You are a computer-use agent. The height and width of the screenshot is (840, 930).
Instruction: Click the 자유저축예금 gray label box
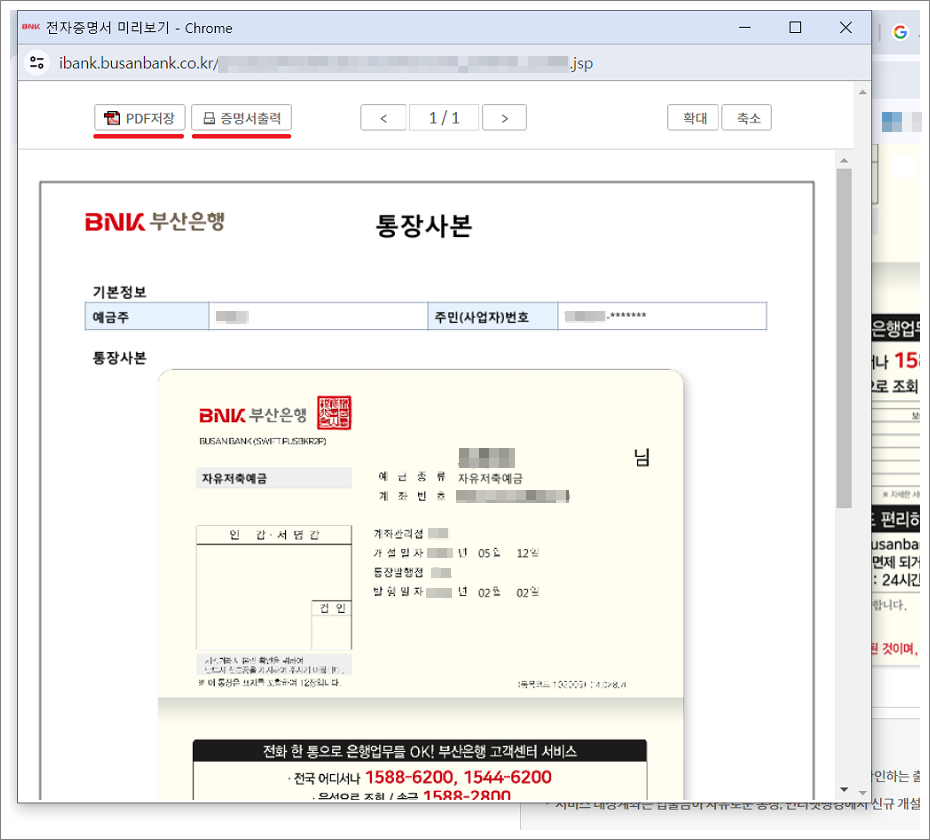pos(273,478)
